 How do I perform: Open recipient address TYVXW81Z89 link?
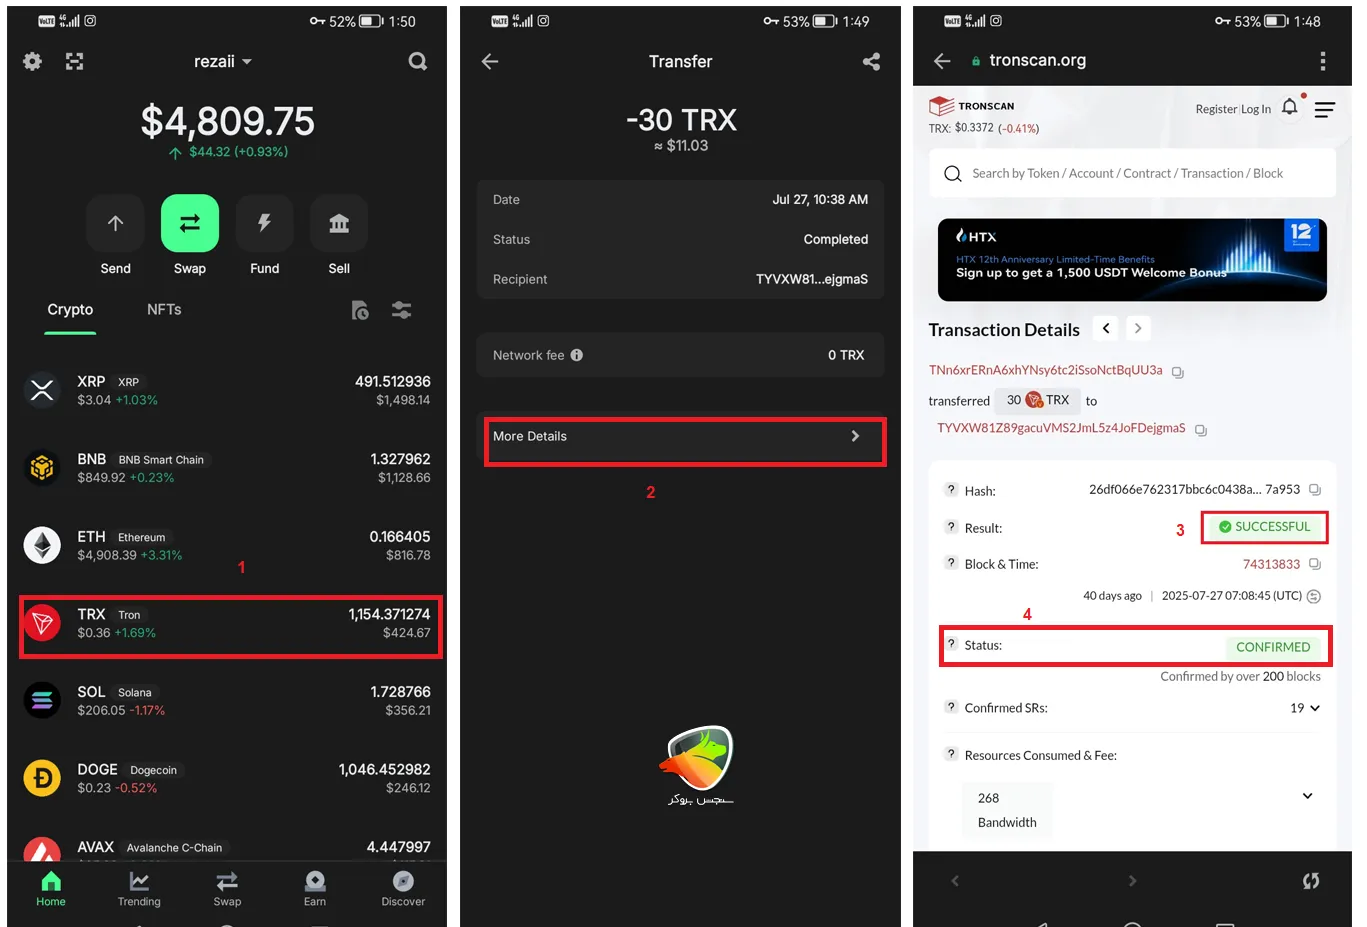1060,428
